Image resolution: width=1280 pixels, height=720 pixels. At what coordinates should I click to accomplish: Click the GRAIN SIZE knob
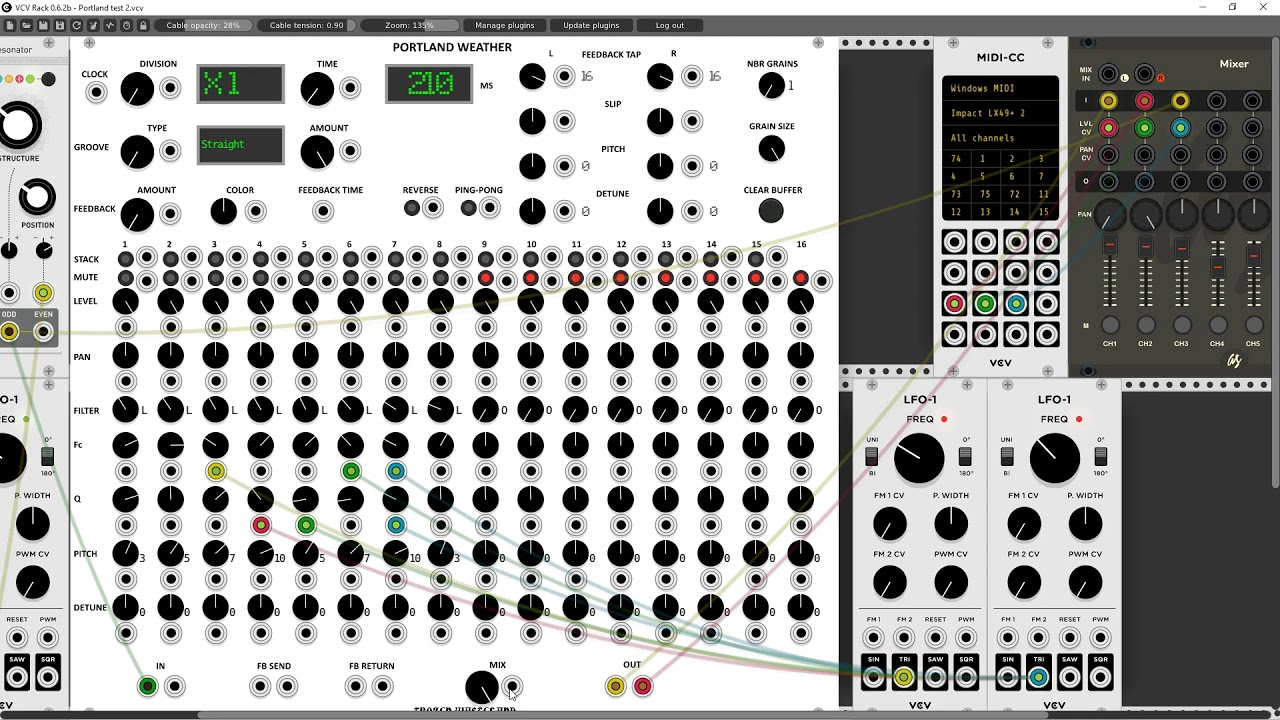[771, 150]
